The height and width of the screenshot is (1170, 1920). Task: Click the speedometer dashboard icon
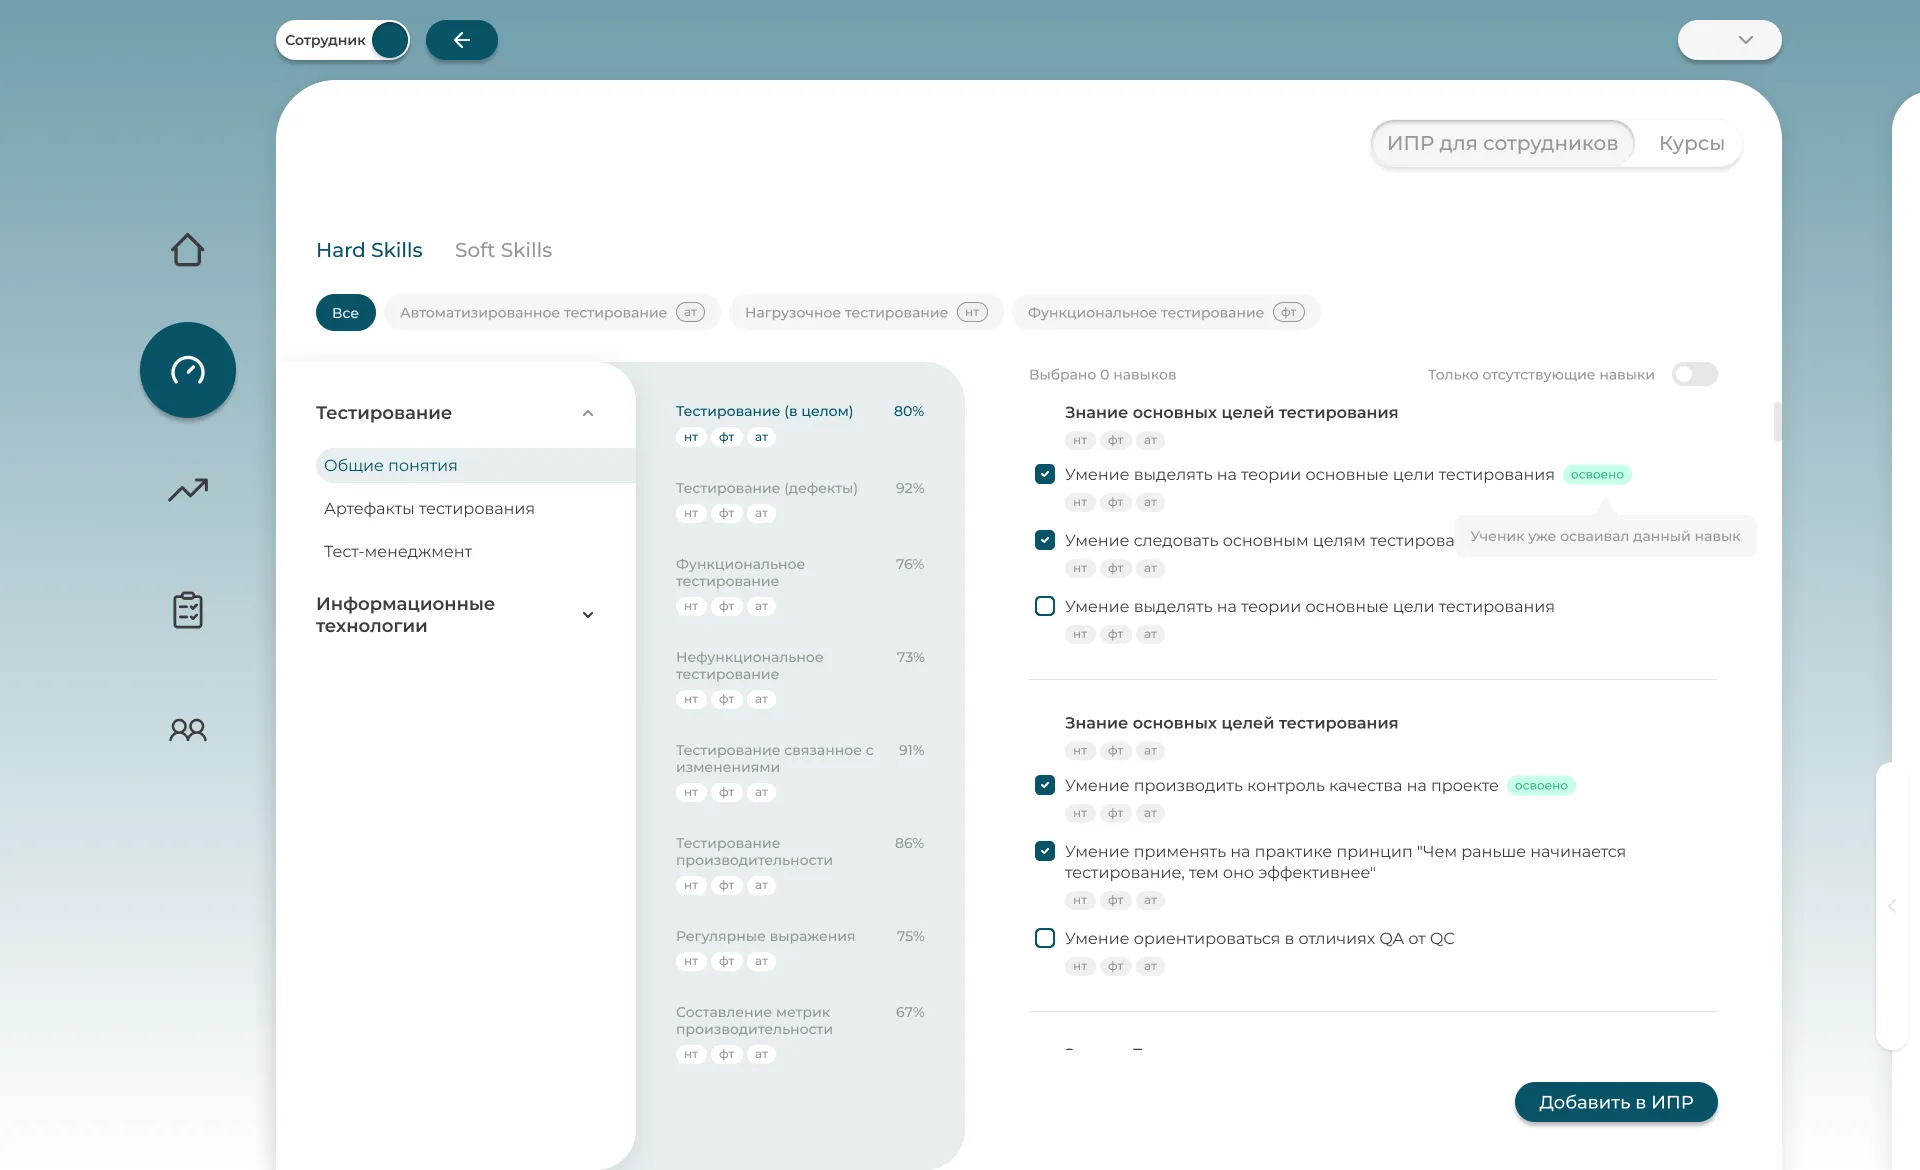[x=187, y=370]
